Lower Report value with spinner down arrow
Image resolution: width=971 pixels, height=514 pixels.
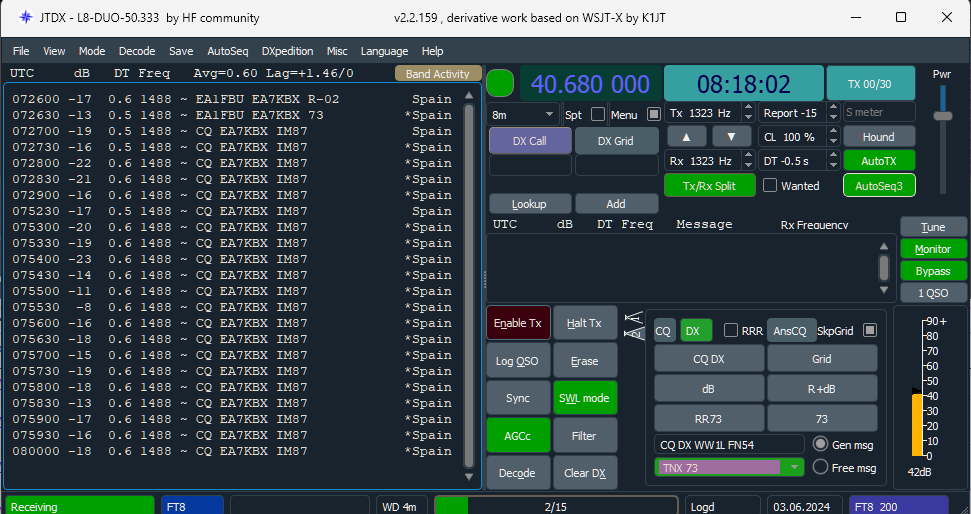834,118
